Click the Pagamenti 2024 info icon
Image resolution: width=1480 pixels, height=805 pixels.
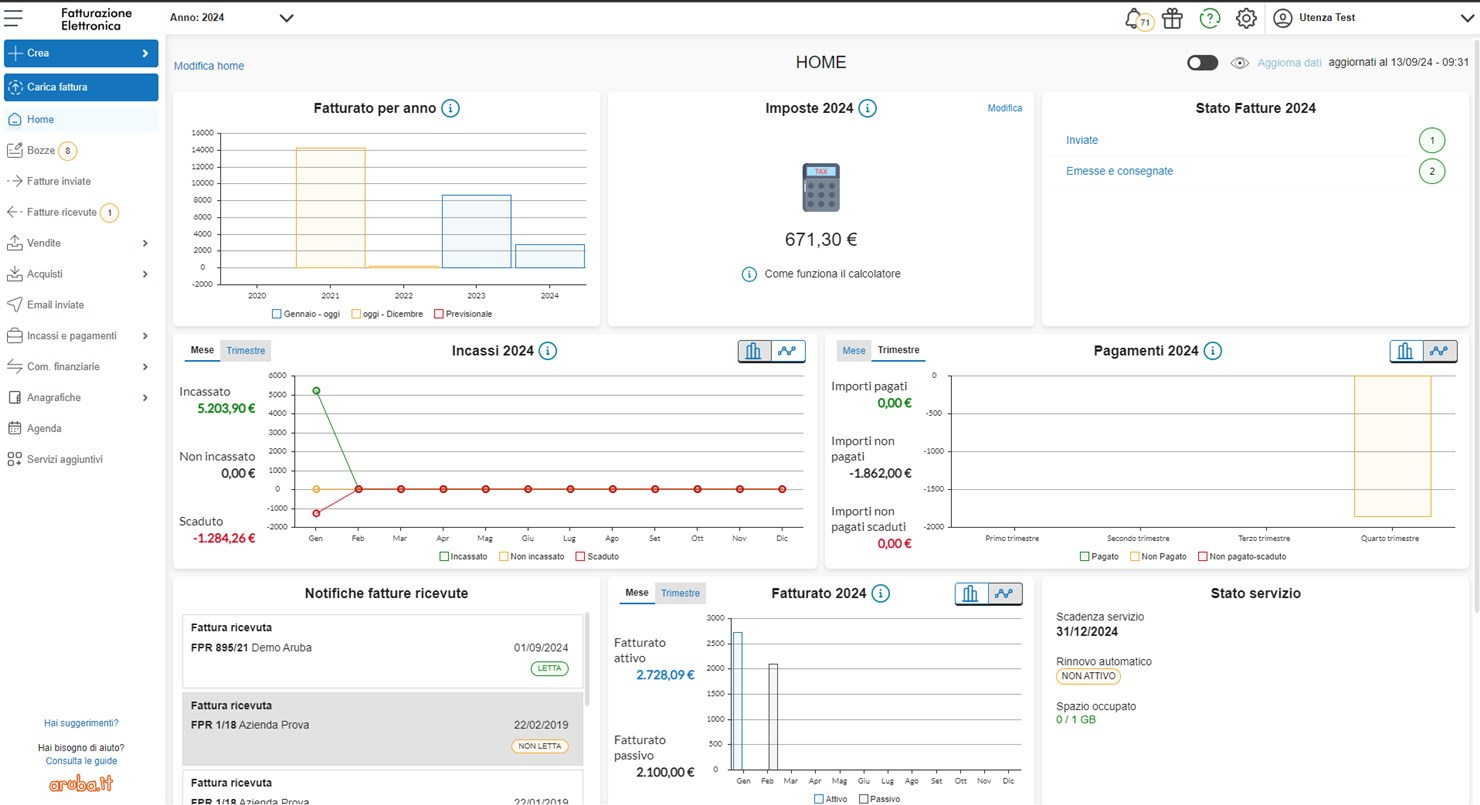coord(1212,351)
